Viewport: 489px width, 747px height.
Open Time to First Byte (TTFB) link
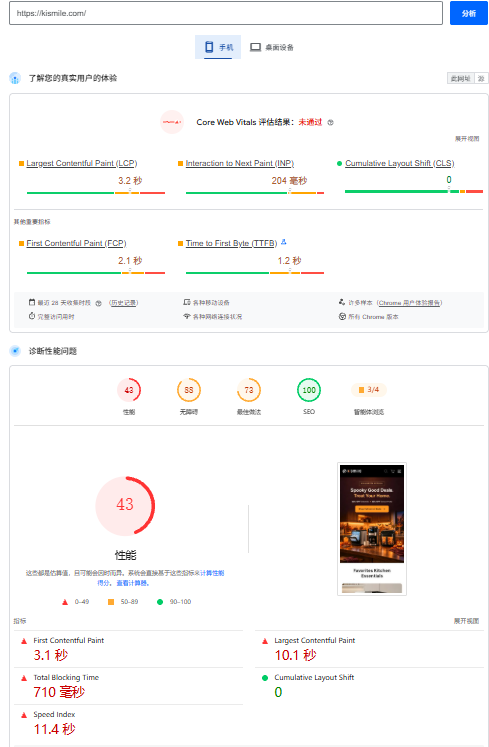[231, 243]
